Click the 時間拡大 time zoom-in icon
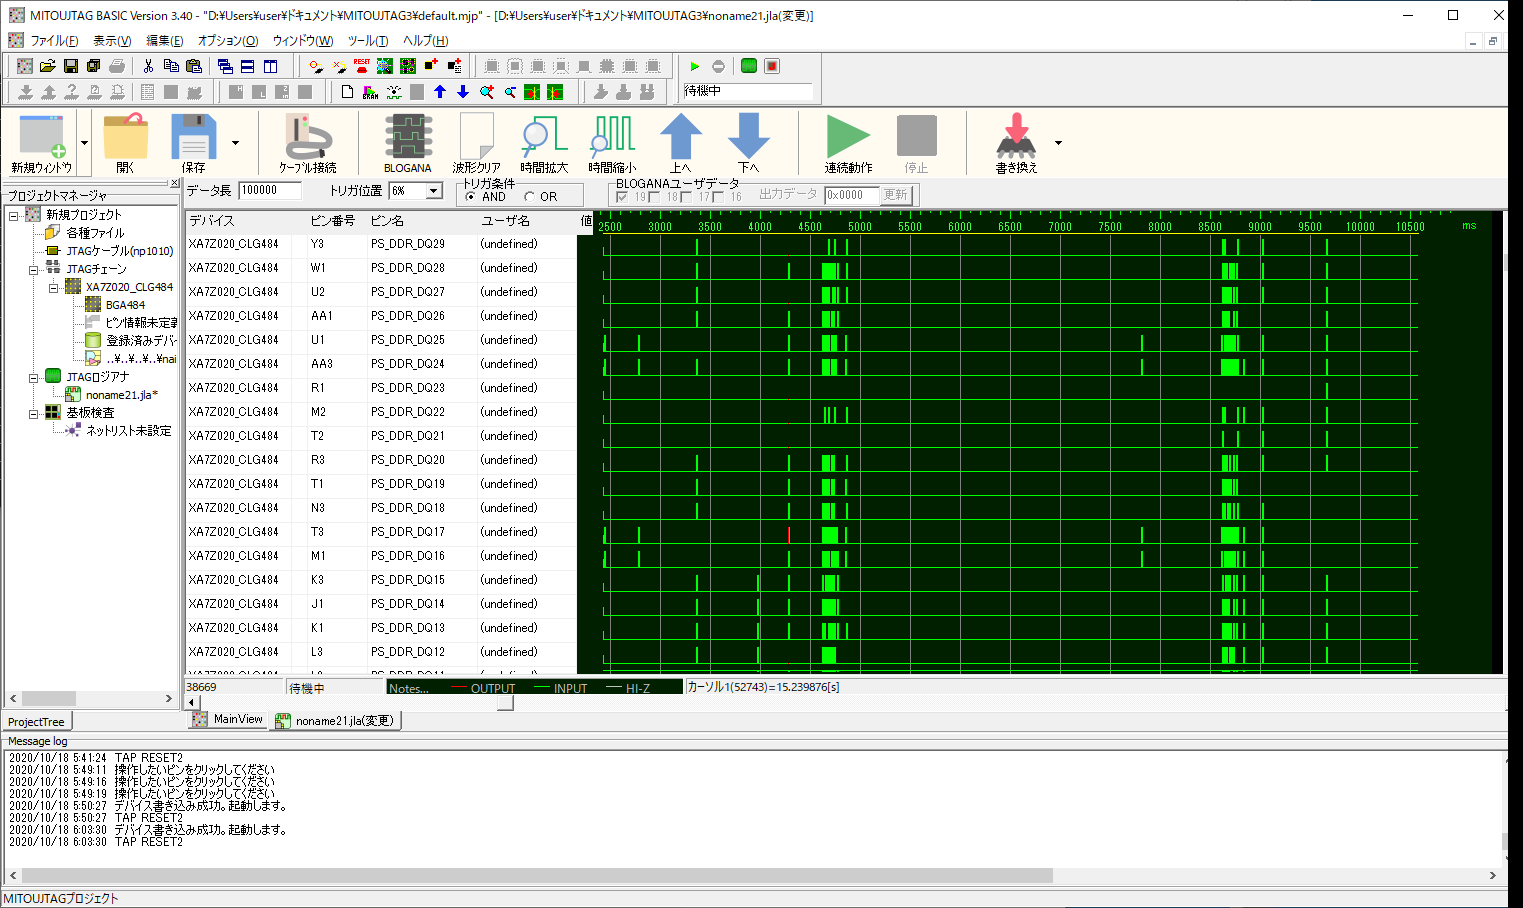Image resolution: width=1523 pixels, height=908 pixels. (x=544, y=142)
